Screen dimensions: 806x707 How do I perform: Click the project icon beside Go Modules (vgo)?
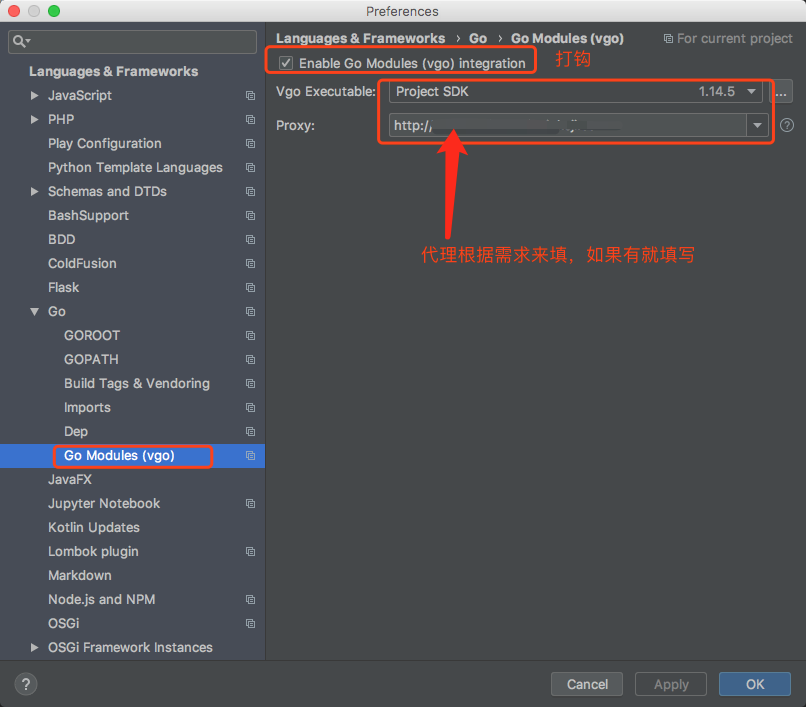click(x=250, y=456)
